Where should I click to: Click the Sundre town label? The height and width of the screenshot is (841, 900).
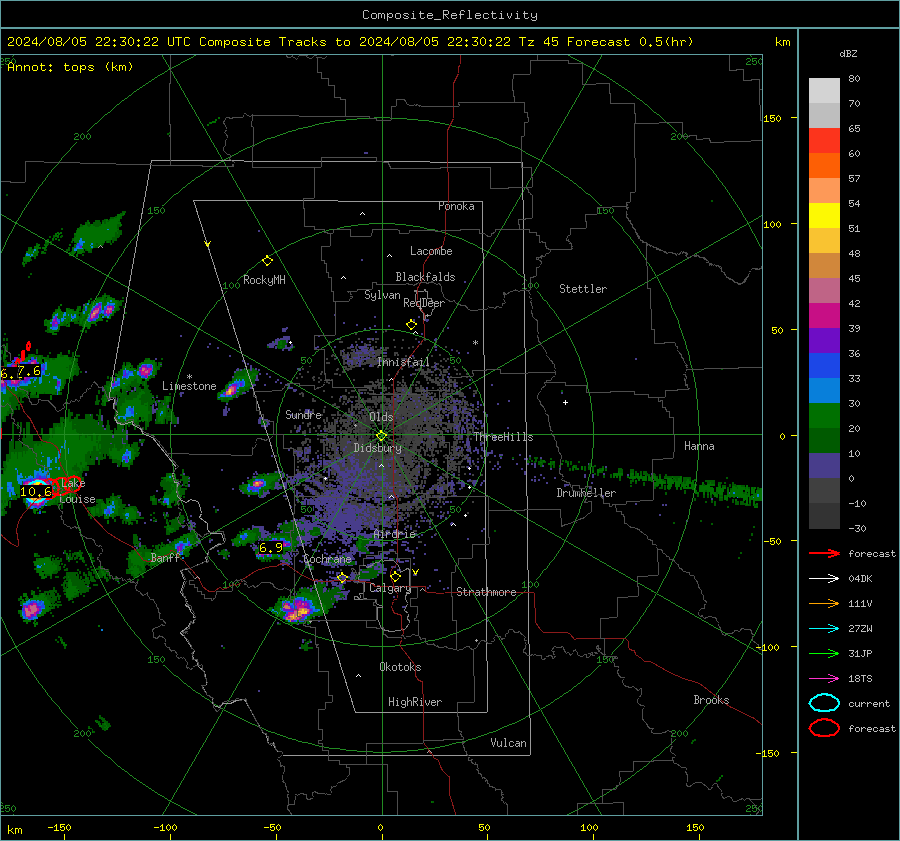pyautogui.click(x=303, y=414)
